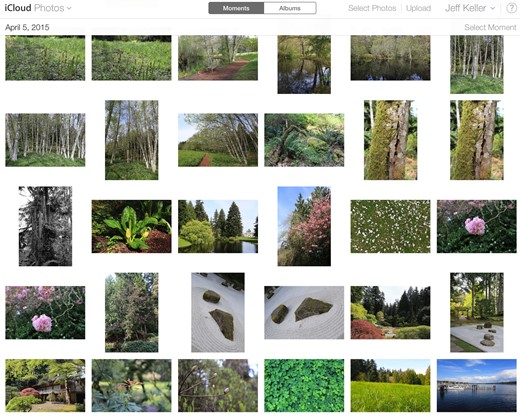Open the house behind red maple photo
This screenshot has width=520, height=418.
coord(45,385)
